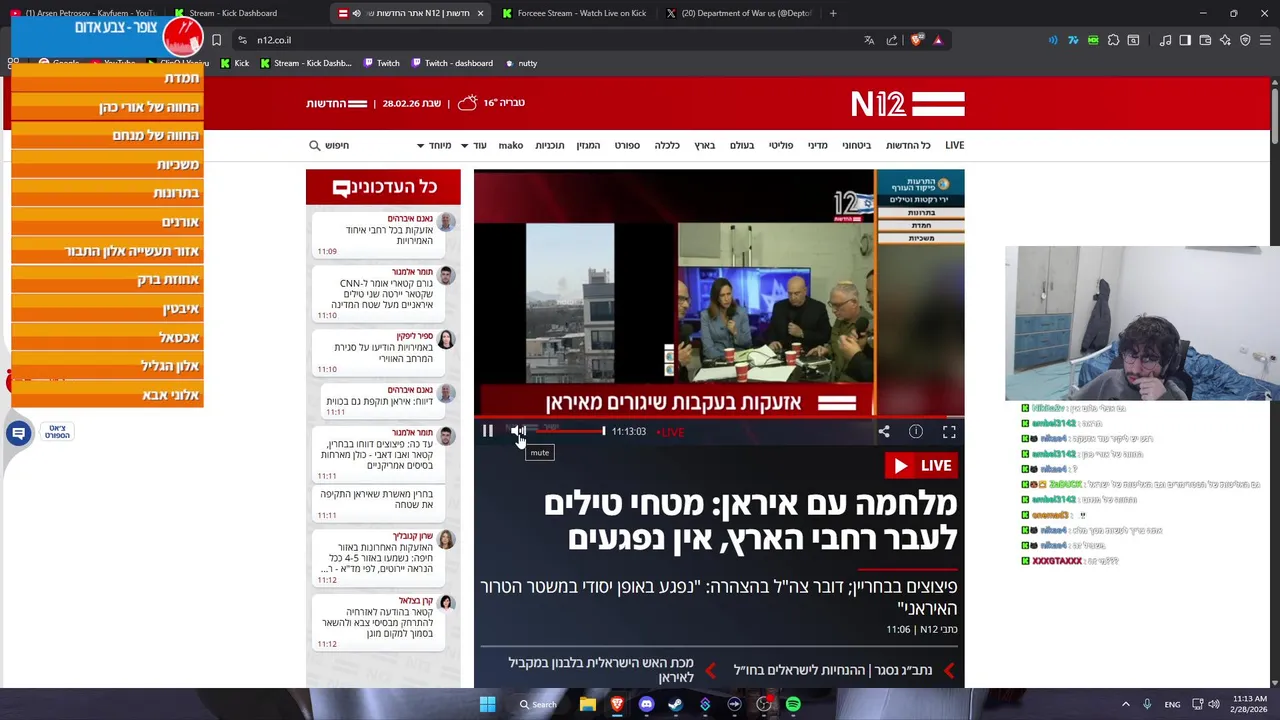This screenshot has width=1280, height=720.
Task: Switch to Forceee Stream Kick tab
Action: tap(575, 13)
